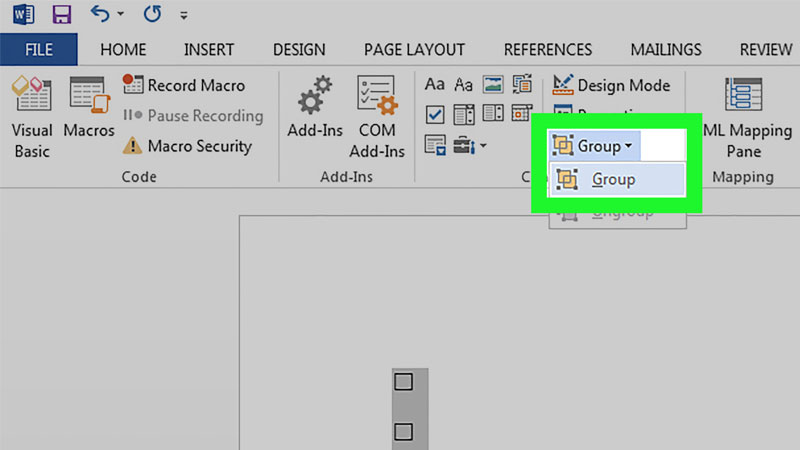Switch to the HOME tab

click(x=123, y=49)
